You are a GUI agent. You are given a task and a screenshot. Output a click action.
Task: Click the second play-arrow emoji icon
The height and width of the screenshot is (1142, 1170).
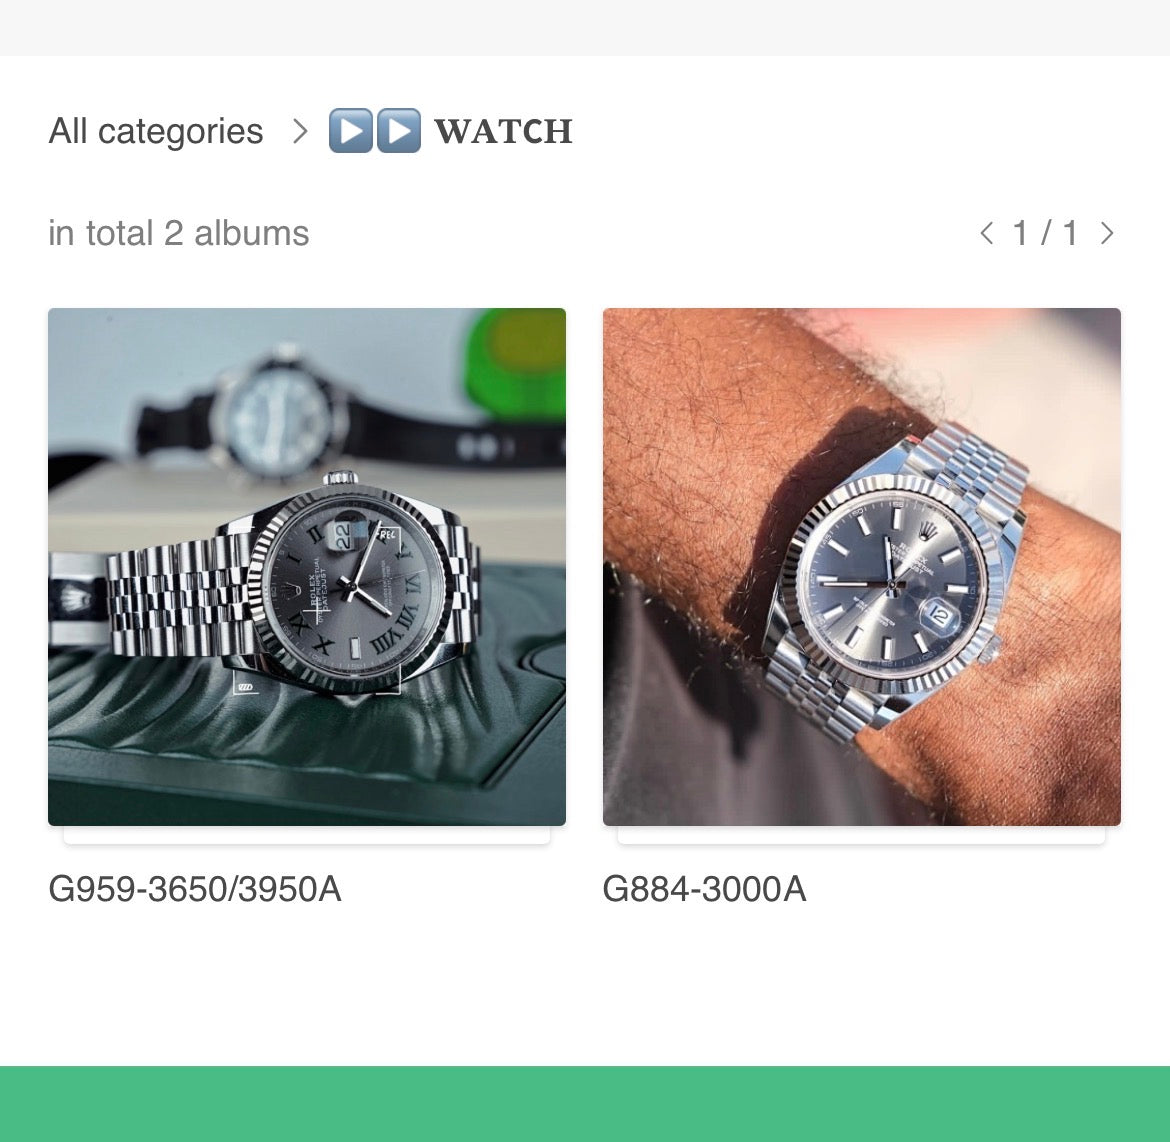(398, 131)
